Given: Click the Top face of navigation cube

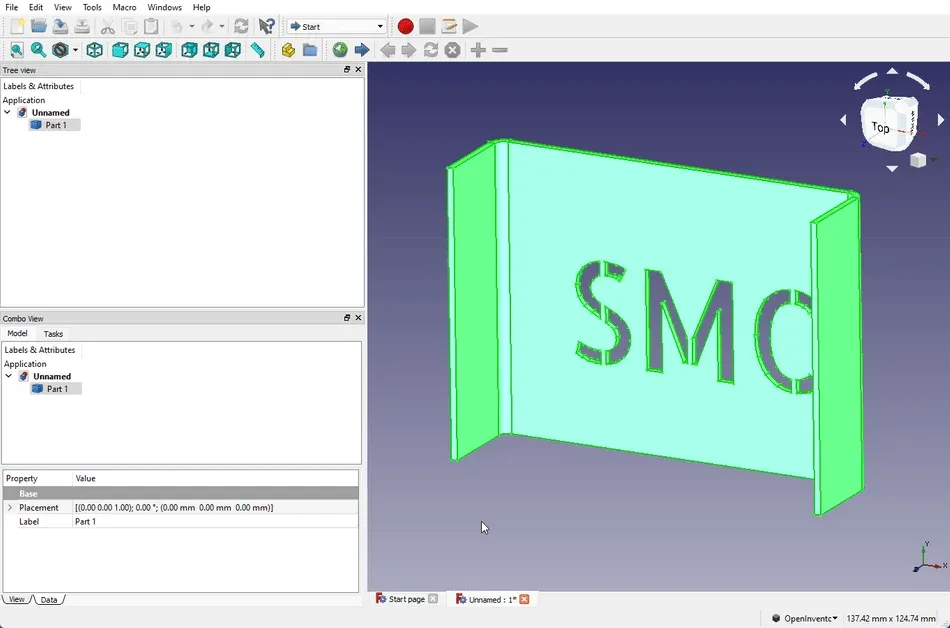Looking at the screenshot, I should pyautogui.click(x=881, y=127).
